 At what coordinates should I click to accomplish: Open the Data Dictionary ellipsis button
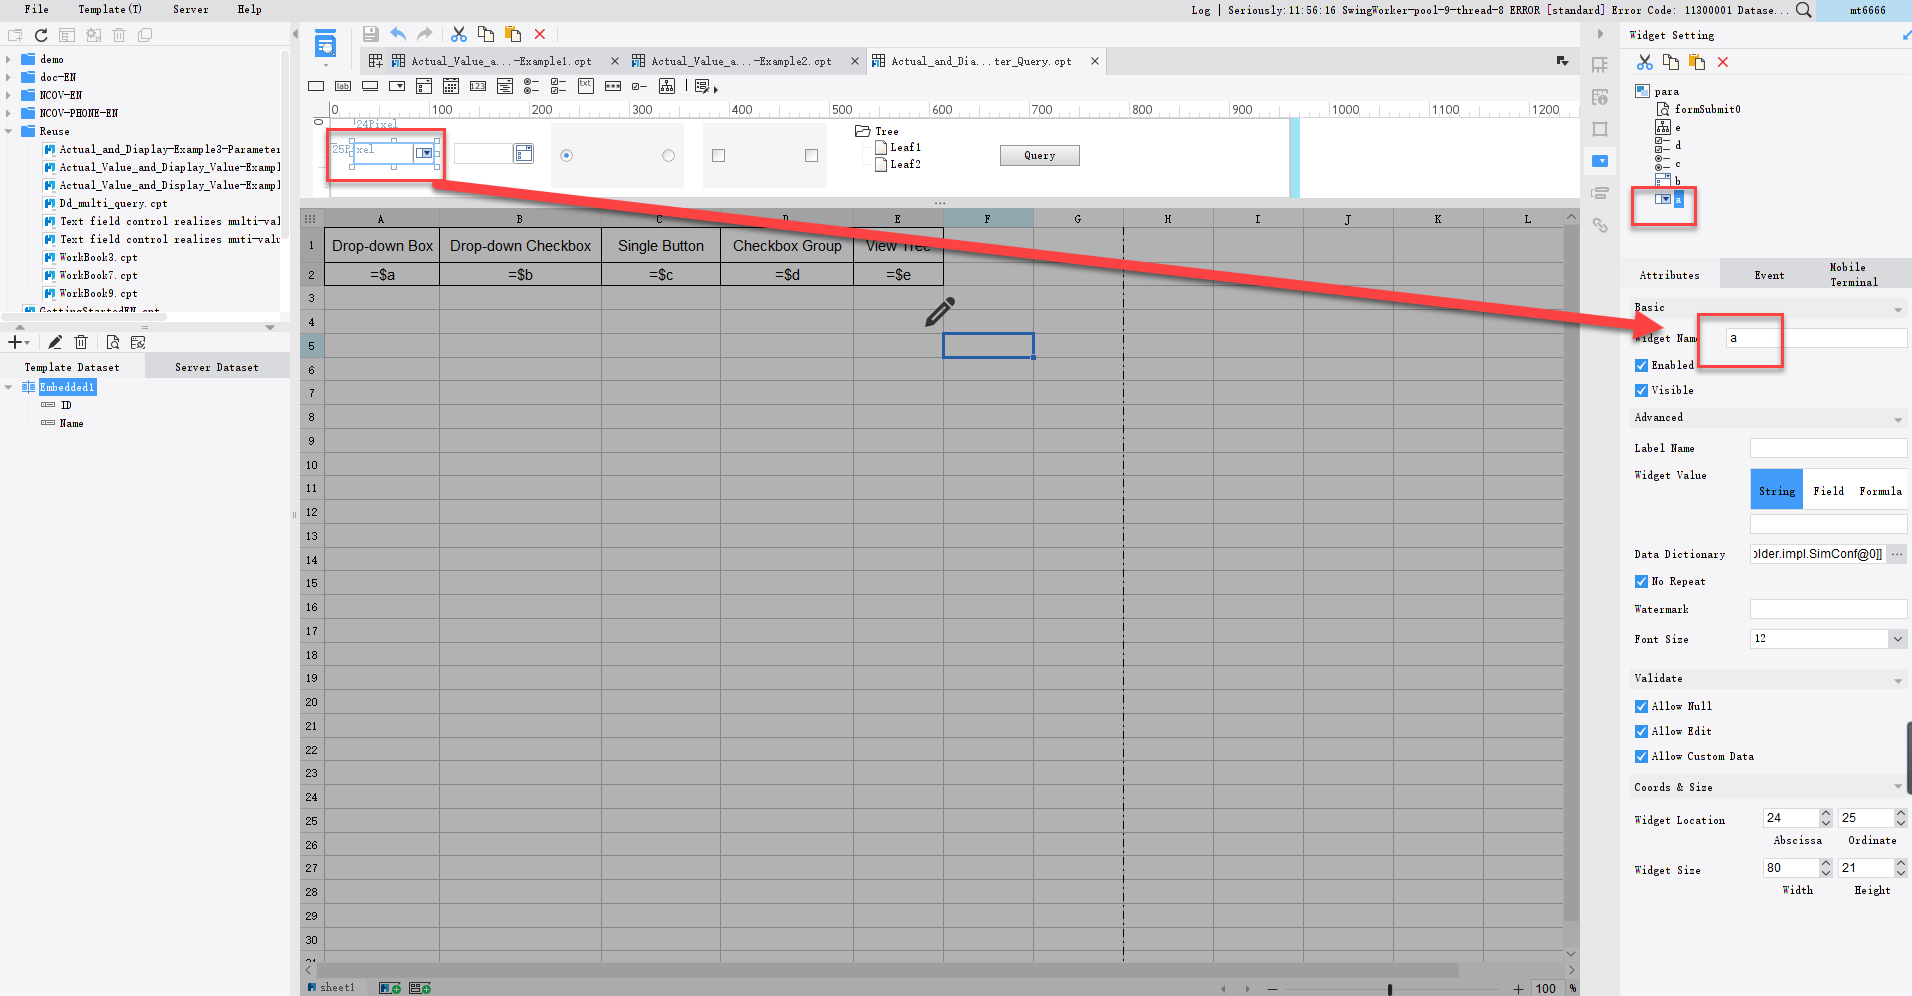point(1897,554)
